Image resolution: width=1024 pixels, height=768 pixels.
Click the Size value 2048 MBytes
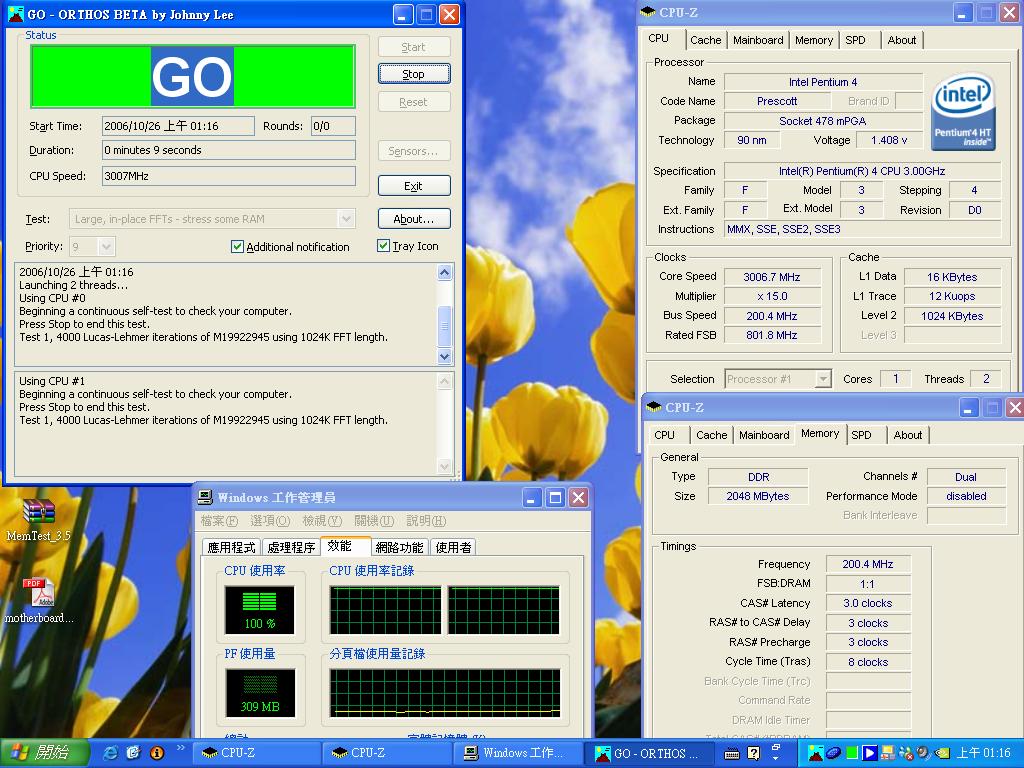pos(758,496)
